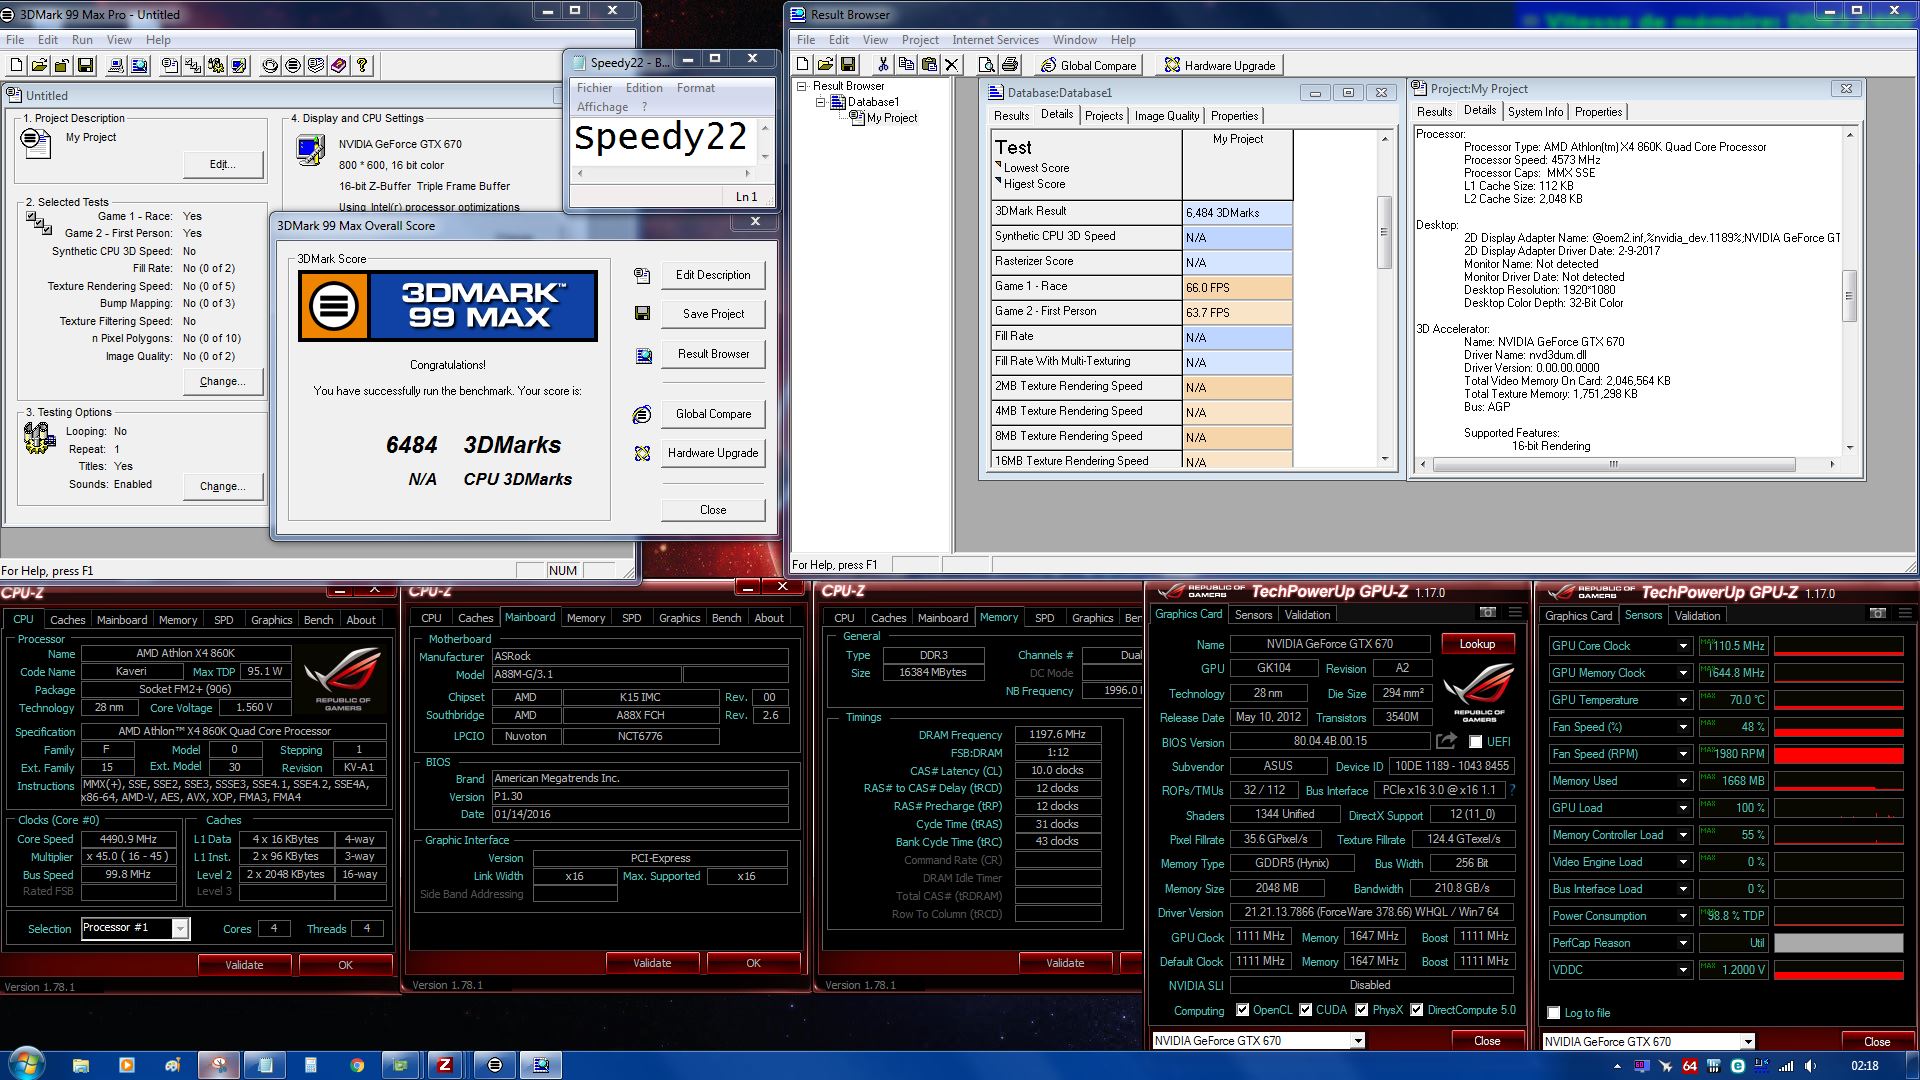Open the Power Consumption sensor dropdown
Screen dimensions: 1920x1080
pyautogui.click(x=1683, y=916)
